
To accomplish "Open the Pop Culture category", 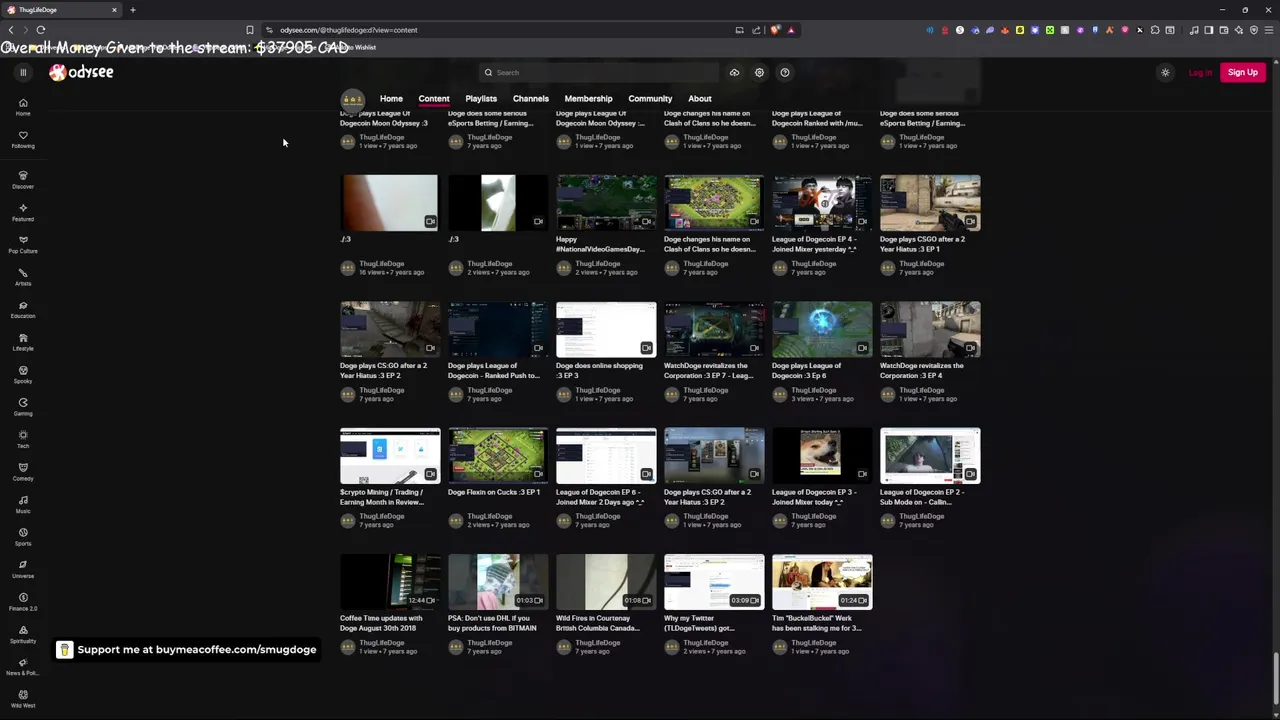I will 23,245.
